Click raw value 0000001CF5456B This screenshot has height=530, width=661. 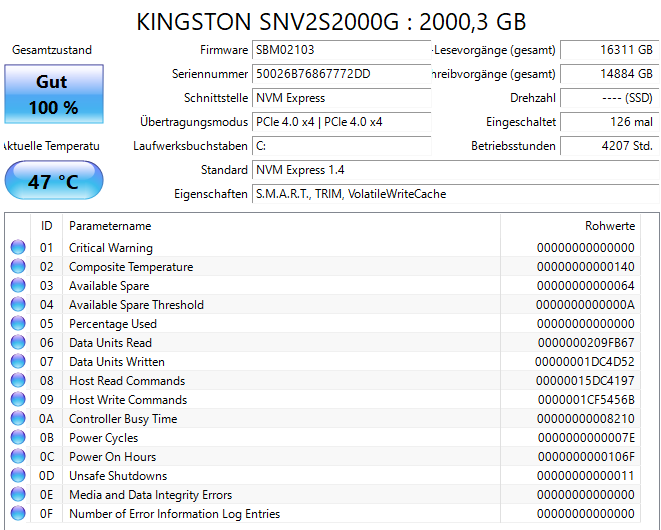coord(586,400)
